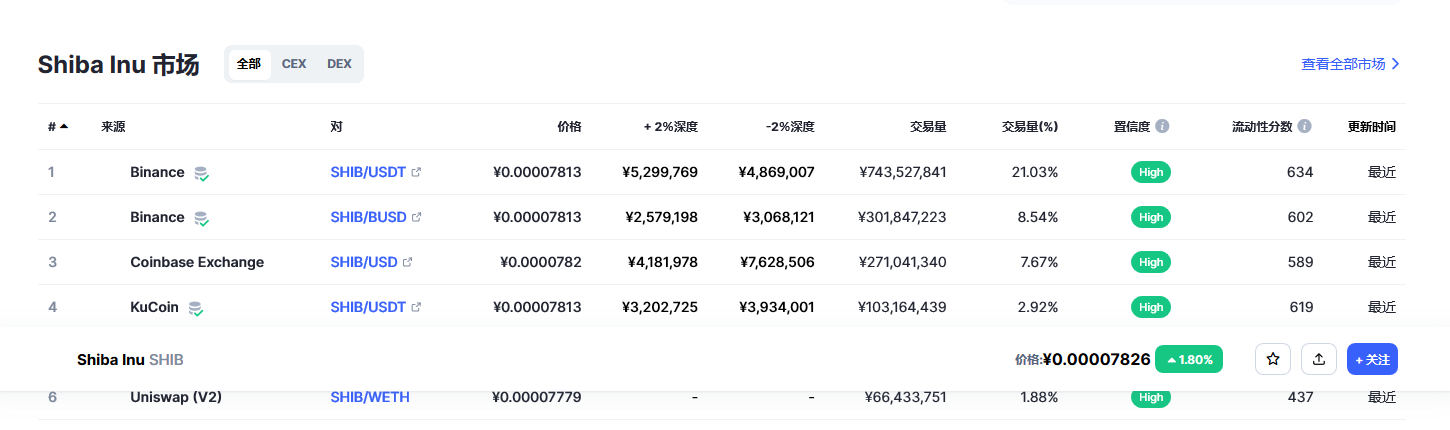The width and height of the screenshot is (1450, 430).
Task: Open the SHIB/BUSD pair link
Action: click(369, 217)
